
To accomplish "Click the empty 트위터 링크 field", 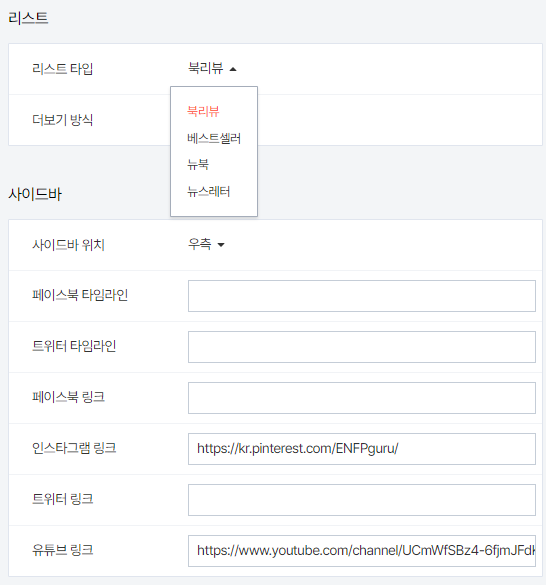I will coord(362,500).
